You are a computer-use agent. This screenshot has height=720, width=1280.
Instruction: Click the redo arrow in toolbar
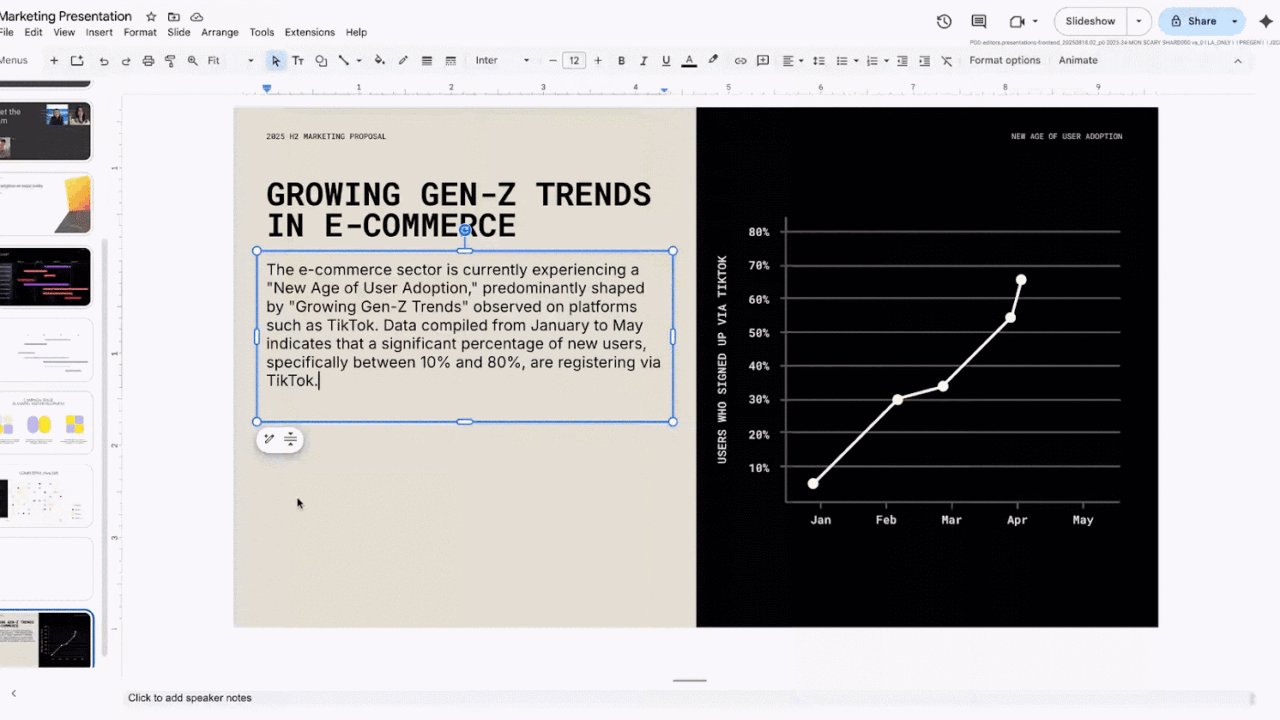pos(126,61)
